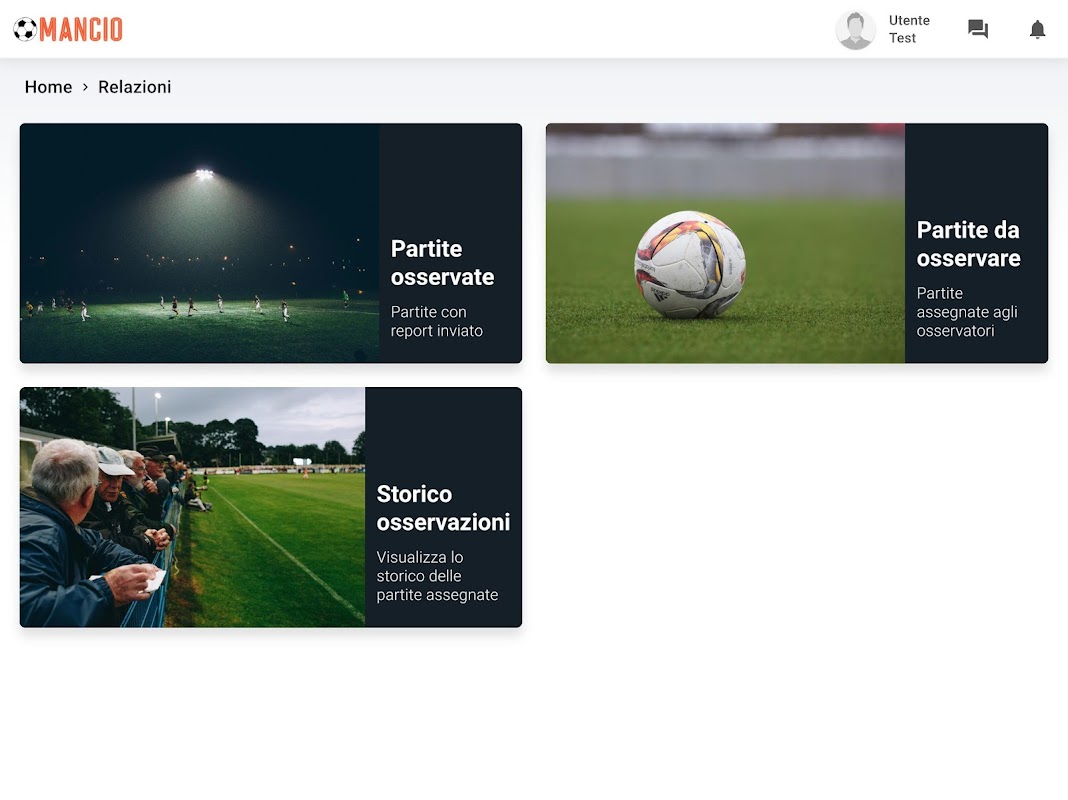1068x800 pixels.
Task: Open the Partite da osservare card title
Action: point(968,244)
